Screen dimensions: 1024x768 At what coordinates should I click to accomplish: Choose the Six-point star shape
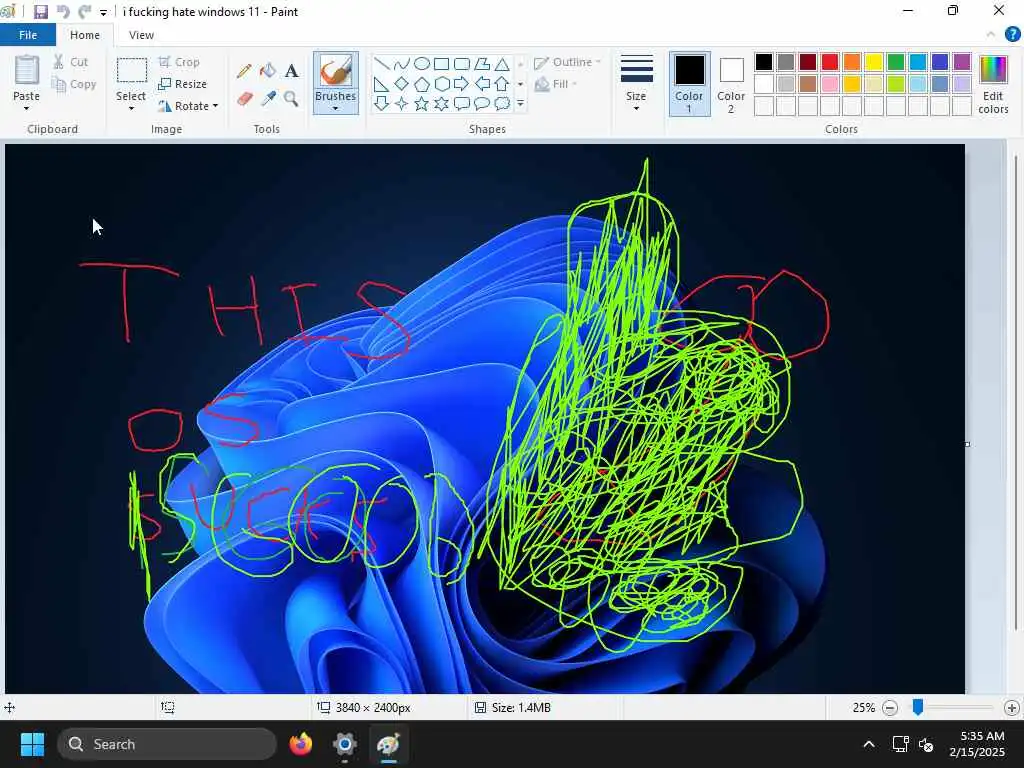[441, 103]
